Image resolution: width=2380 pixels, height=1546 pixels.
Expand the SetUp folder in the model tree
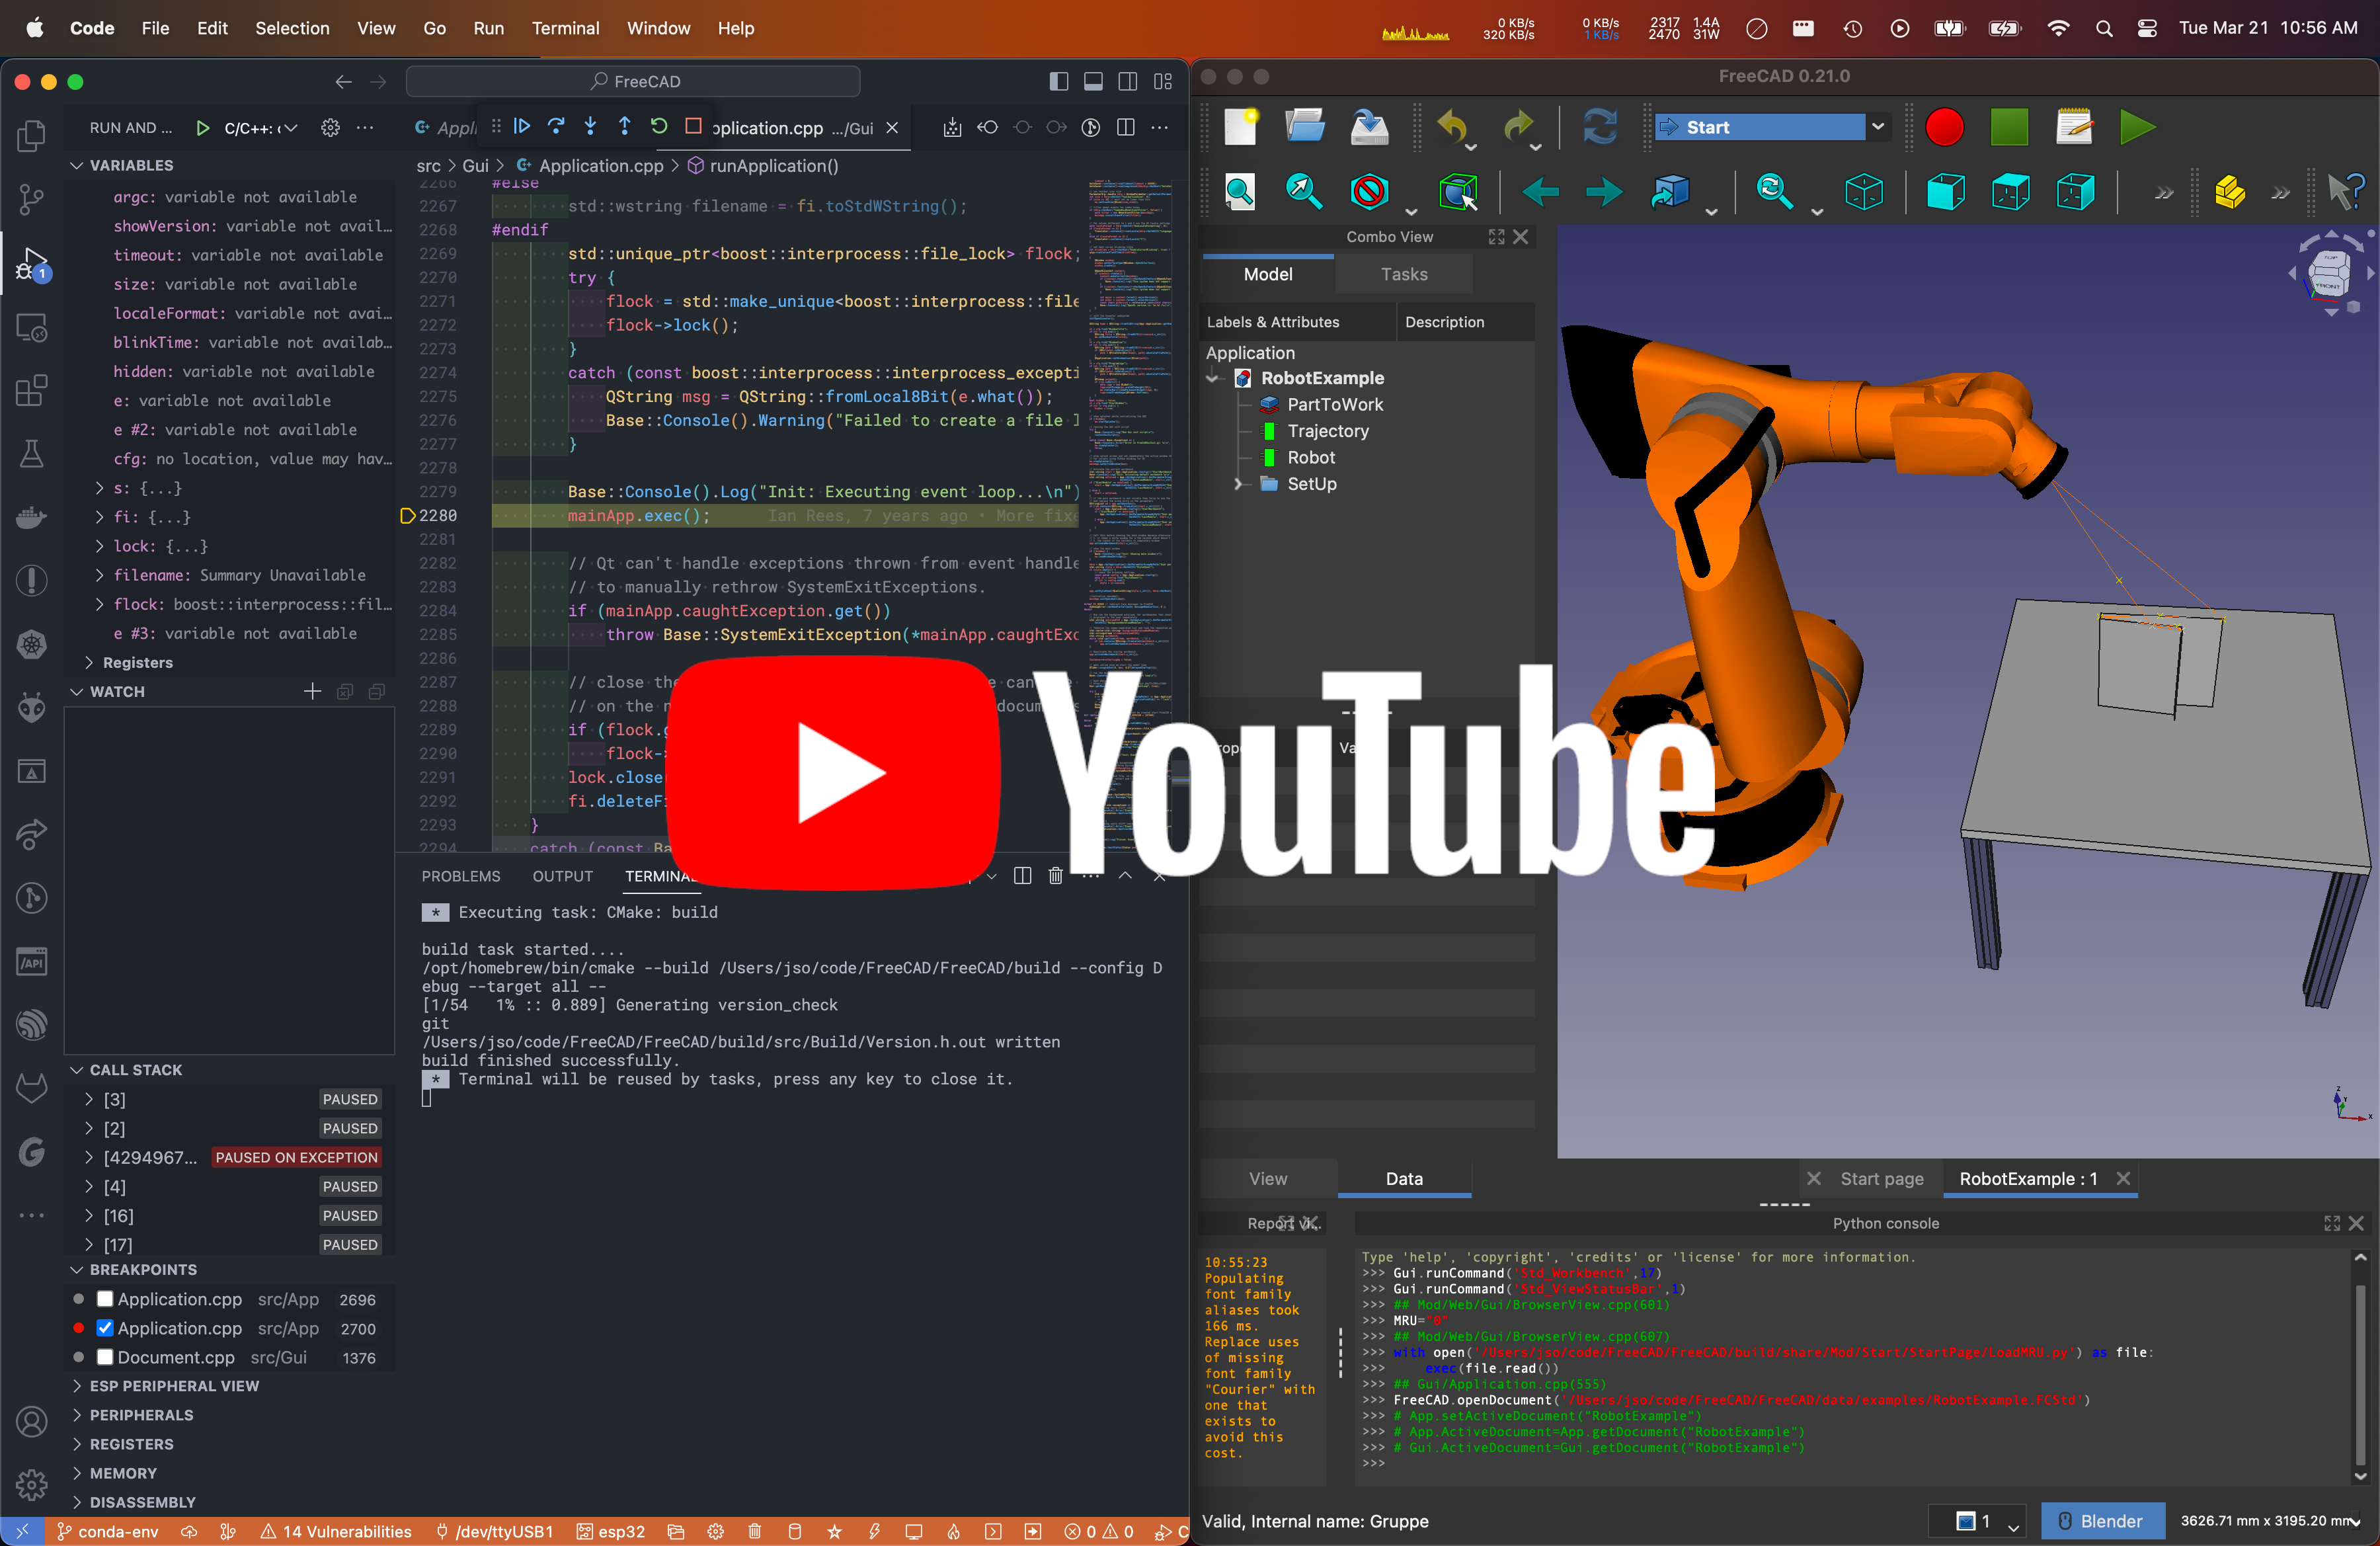1238,484
